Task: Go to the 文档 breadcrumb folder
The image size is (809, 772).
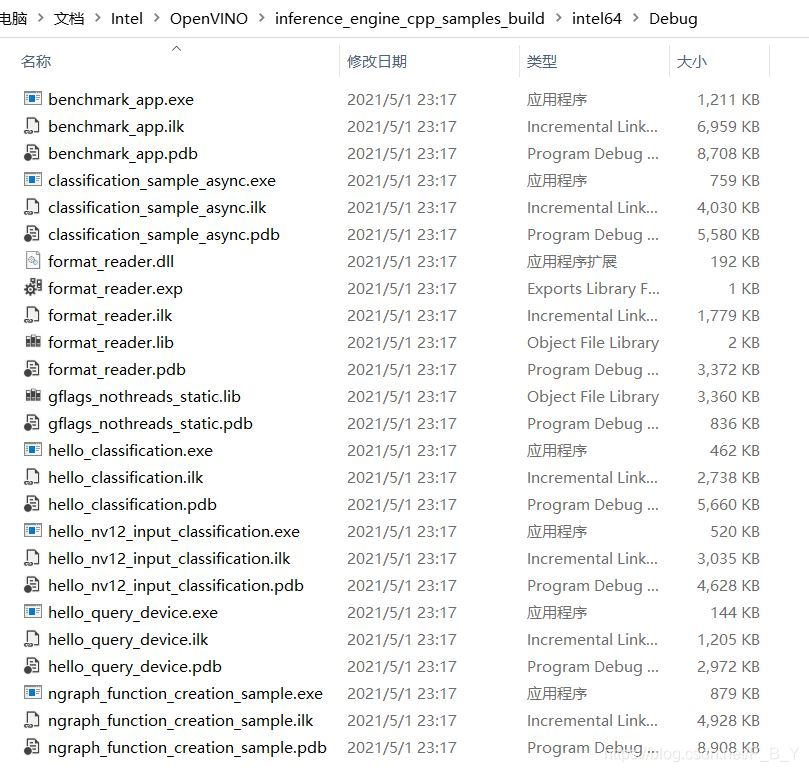Action: (x=69, y=19)
